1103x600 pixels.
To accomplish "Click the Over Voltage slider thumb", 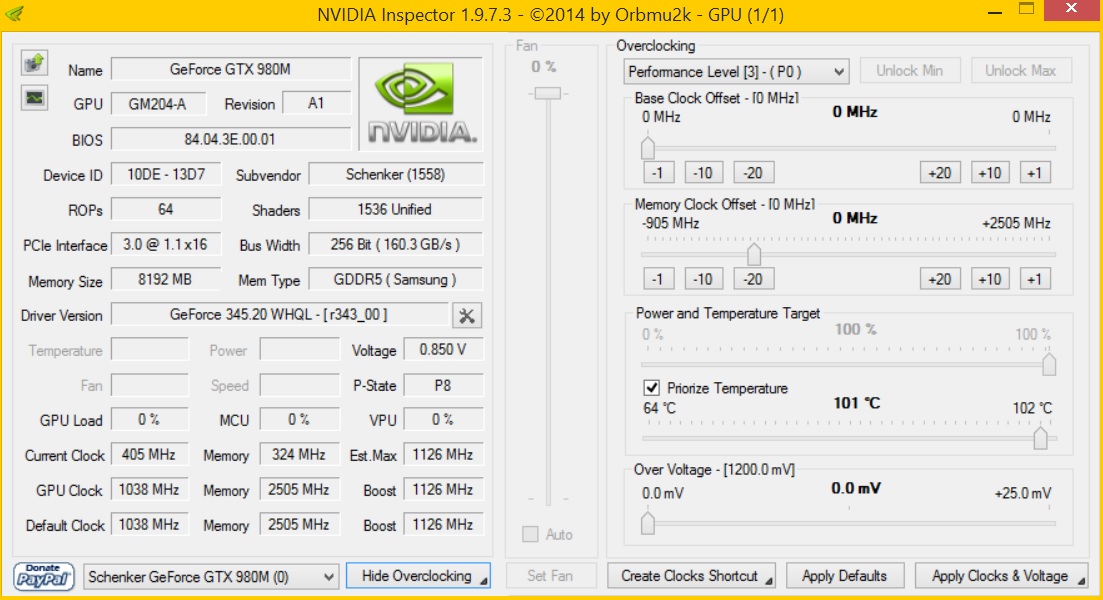I will tap(648, 523).
